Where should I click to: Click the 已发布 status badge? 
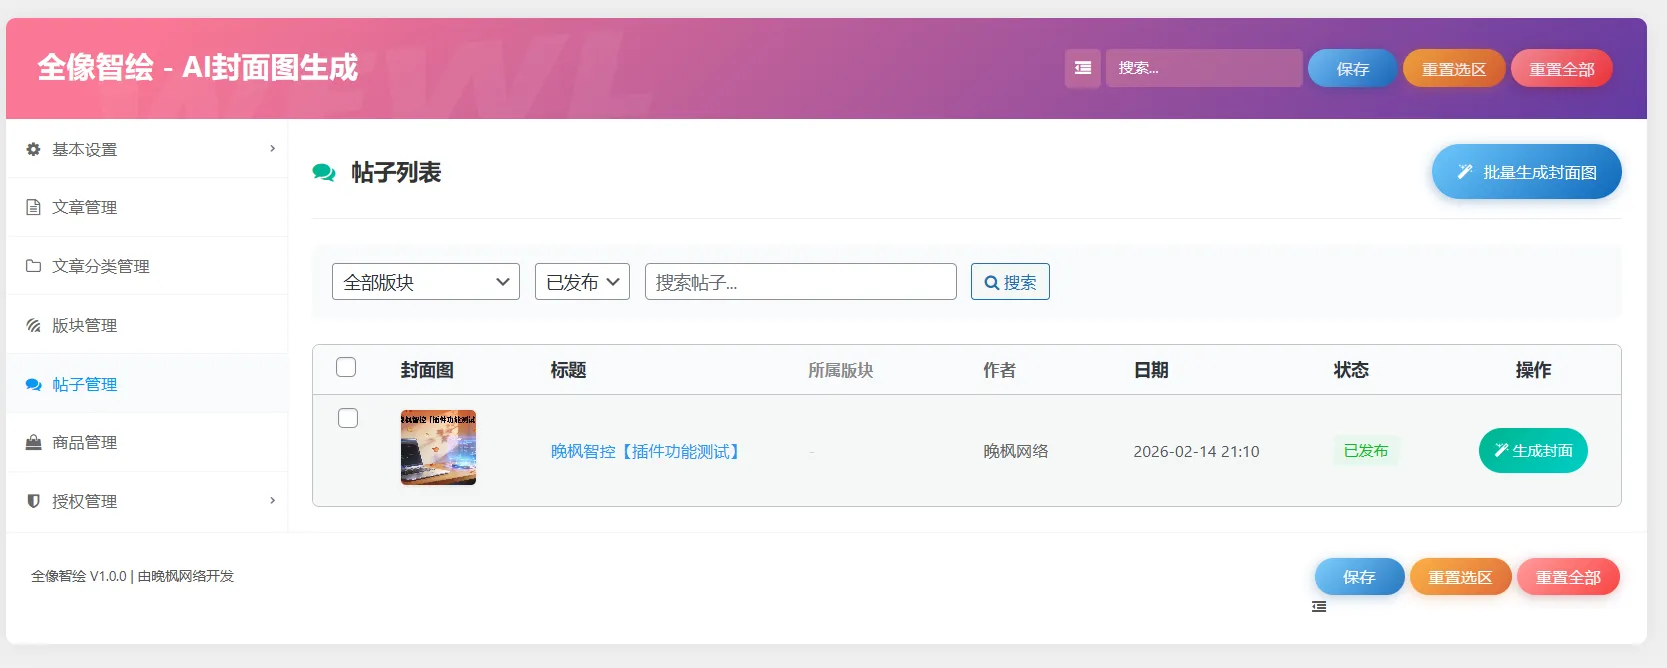[x=1366, y=451]
